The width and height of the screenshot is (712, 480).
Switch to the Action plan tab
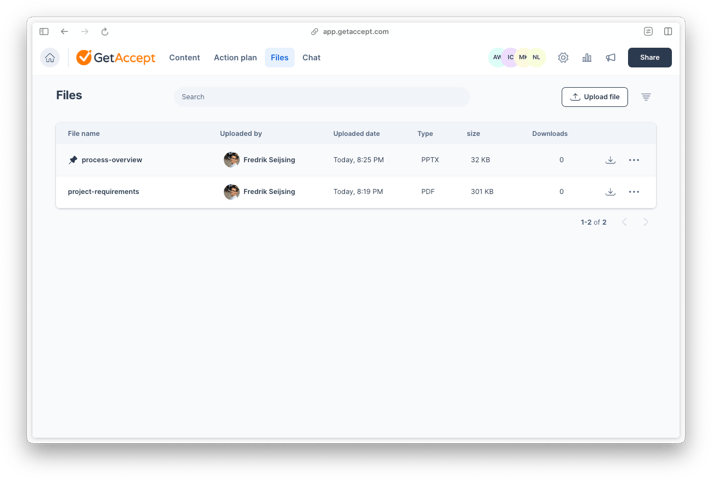coord(235,58)
